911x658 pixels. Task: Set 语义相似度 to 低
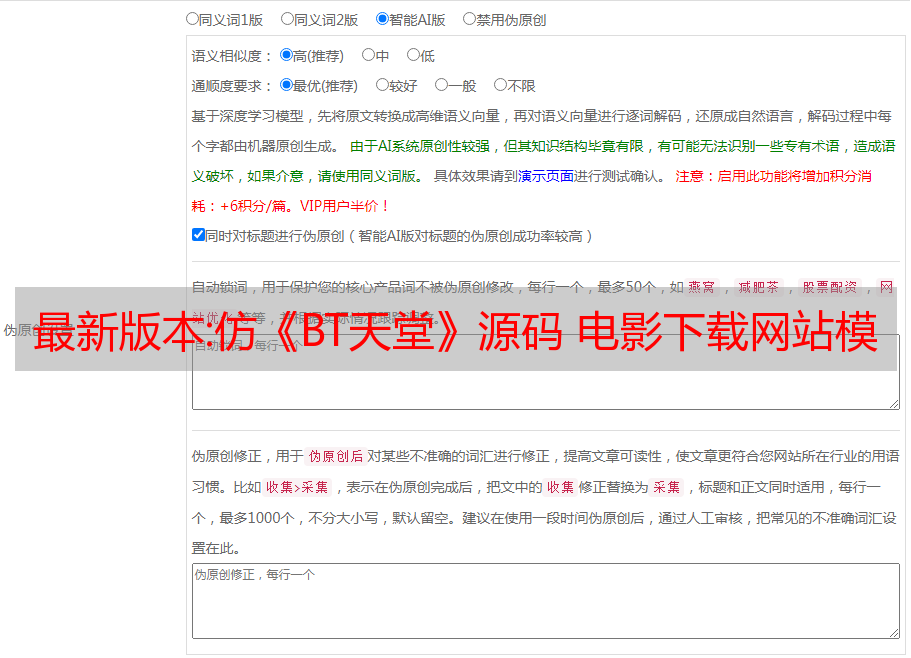tap(413, 55)
